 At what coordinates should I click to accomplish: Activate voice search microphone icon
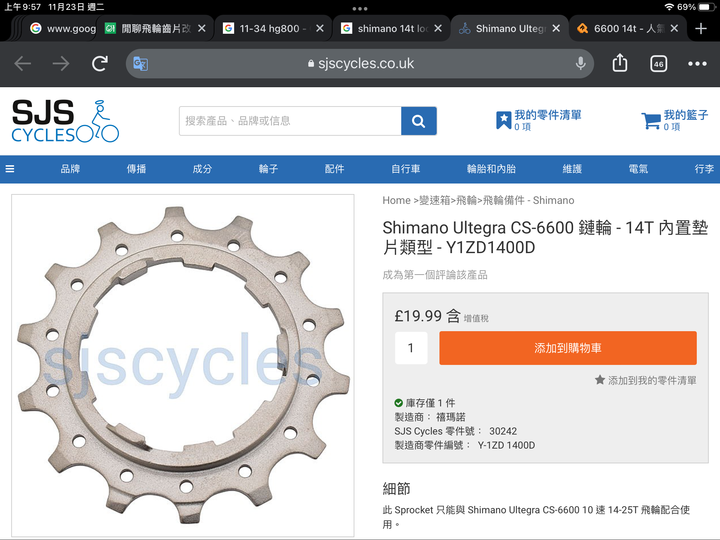pos(580,63)
